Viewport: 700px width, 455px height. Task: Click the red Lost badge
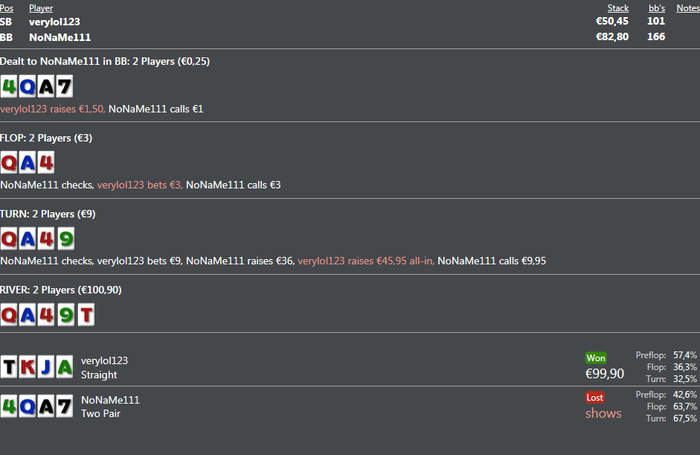[x=596, y=397]
